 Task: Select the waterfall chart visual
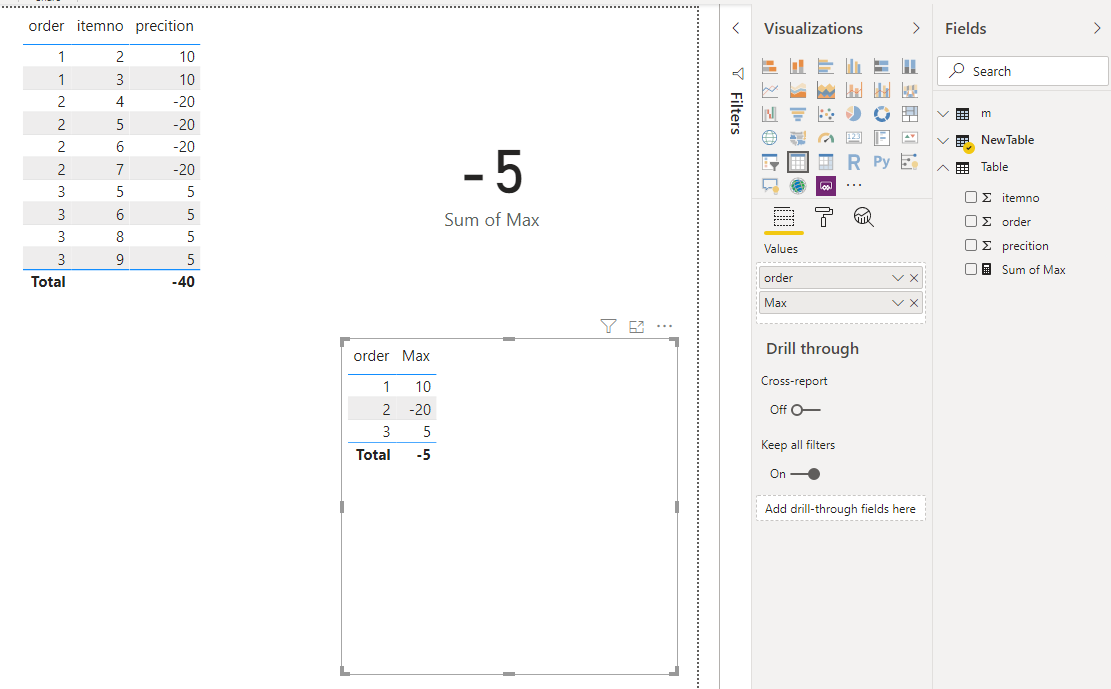point(769,114)
